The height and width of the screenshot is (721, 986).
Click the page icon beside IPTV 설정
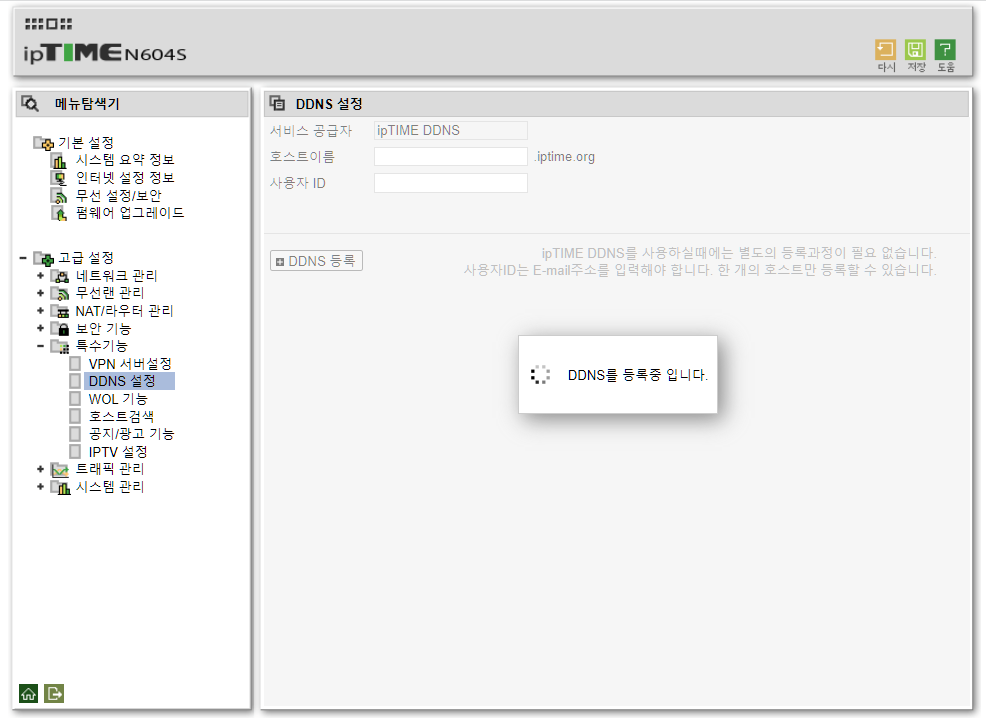pyautogui.click(x=75, y=452)
